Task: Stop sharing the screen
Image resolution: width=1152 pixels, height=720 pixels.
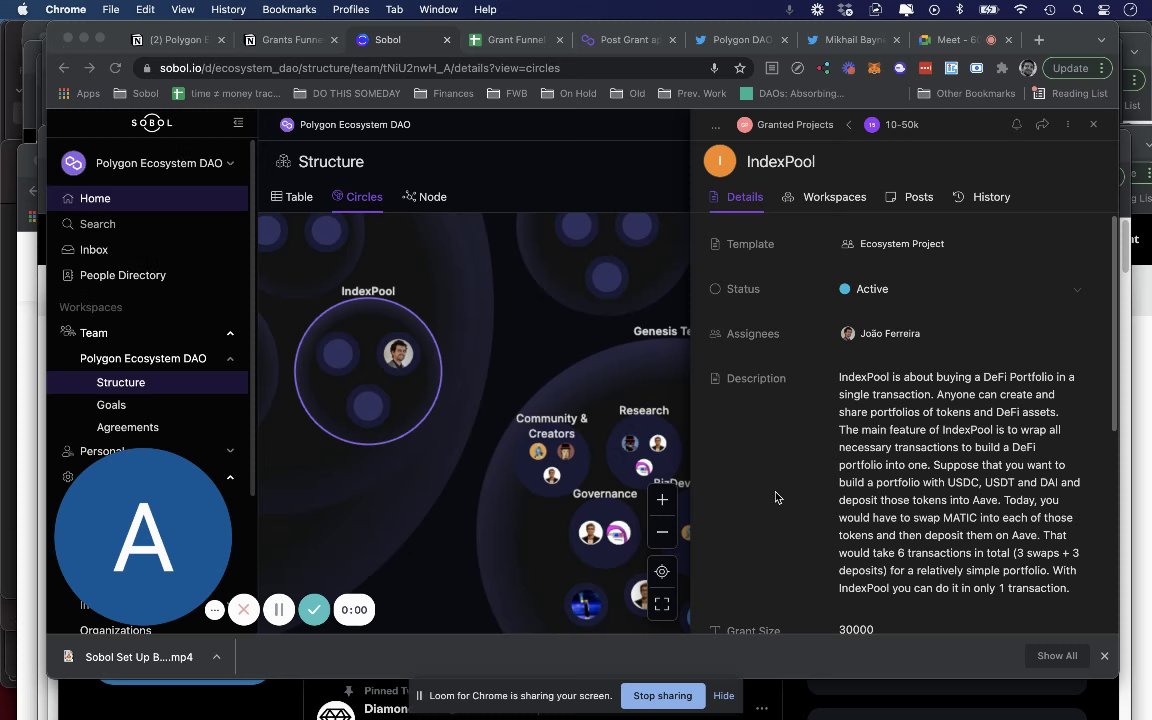Action: click(663, 696)
